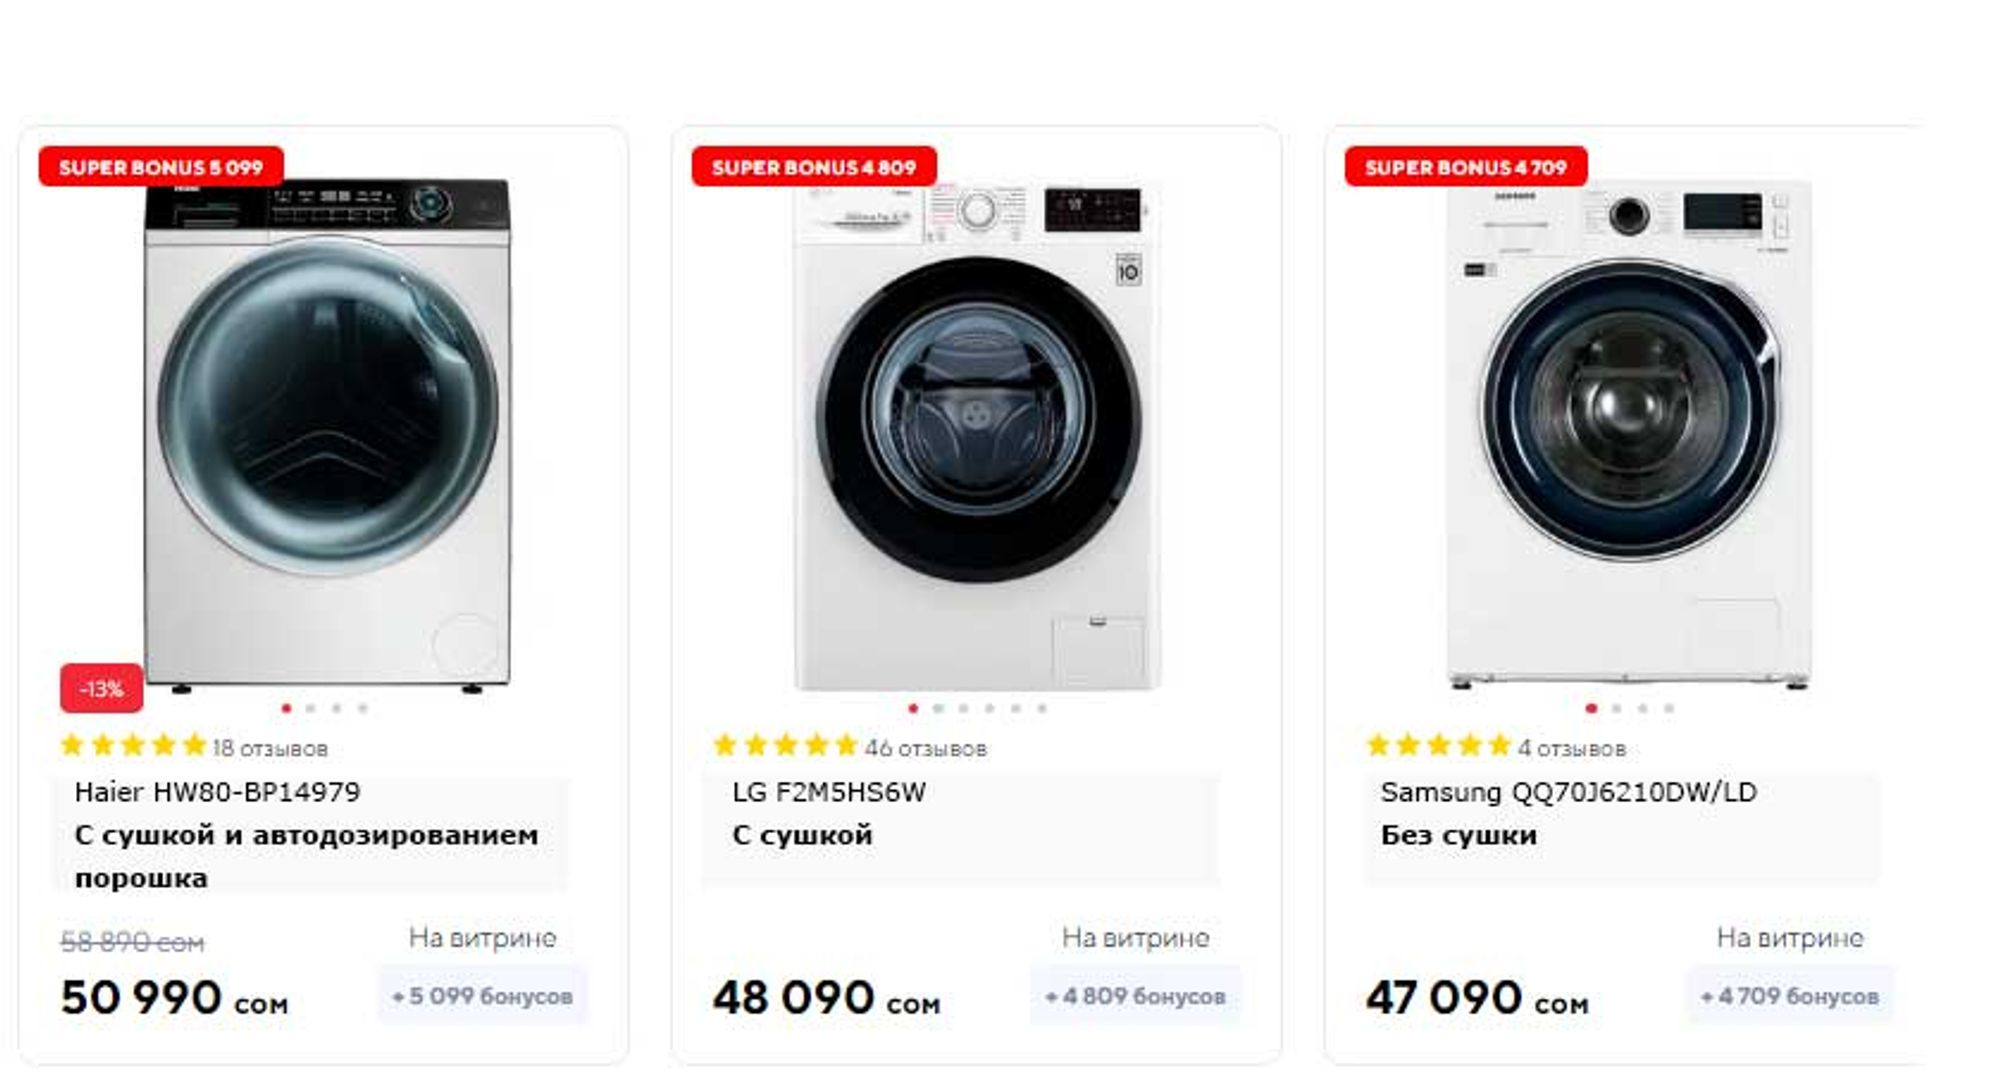
Task: Open the Samsung washing machine photo
Action: click(x=1629, y=430)
